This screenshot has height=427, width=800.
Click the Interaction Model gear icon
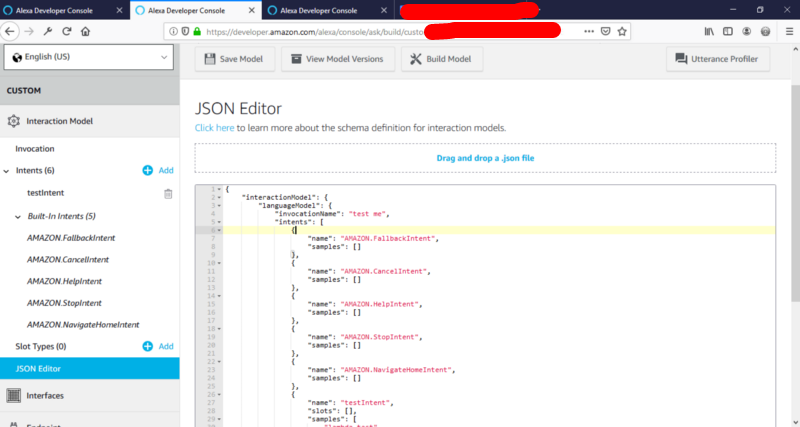tap(13, 121)
